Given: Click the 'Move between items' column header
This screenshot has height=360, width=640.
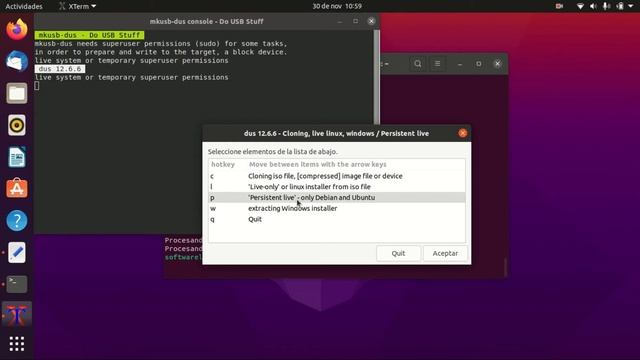Looking at the screenshot, I should [318, 164].
